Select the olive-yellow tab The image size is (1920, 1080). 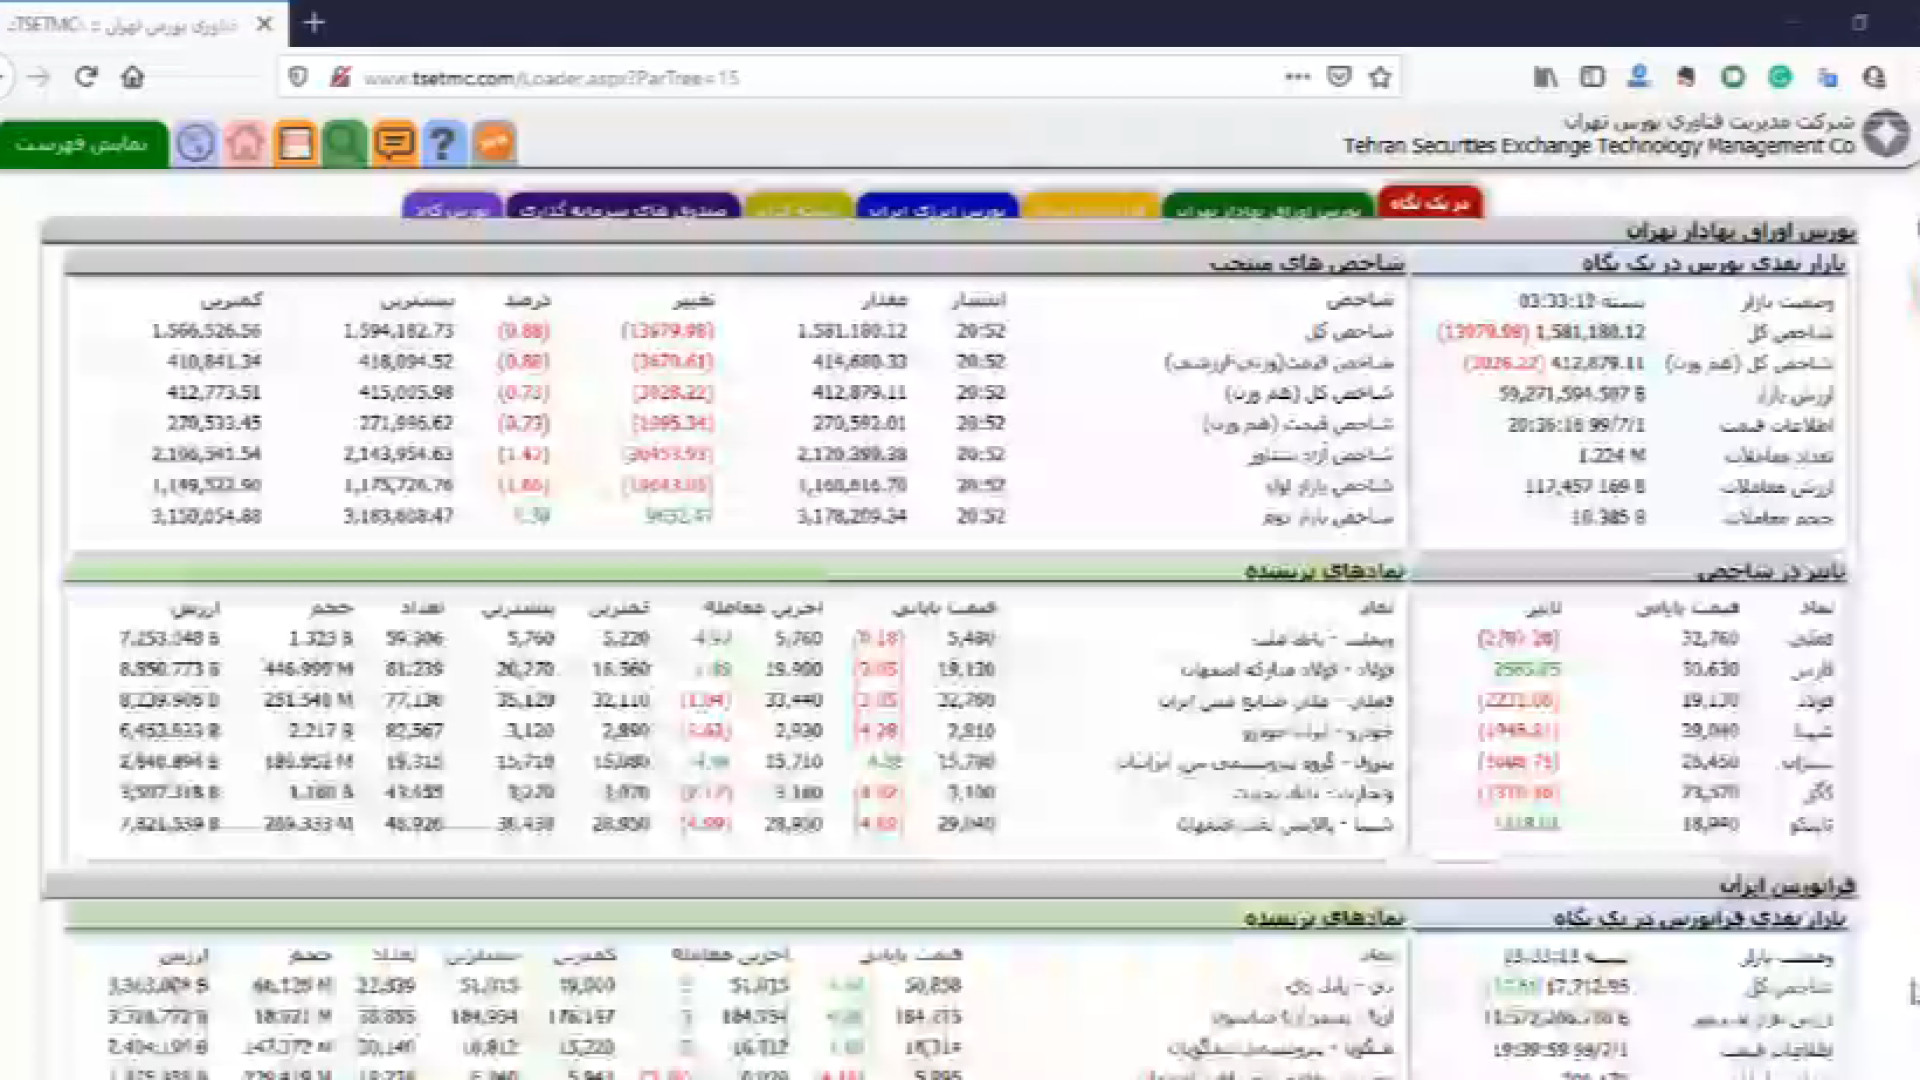click(x=798, y=207)
